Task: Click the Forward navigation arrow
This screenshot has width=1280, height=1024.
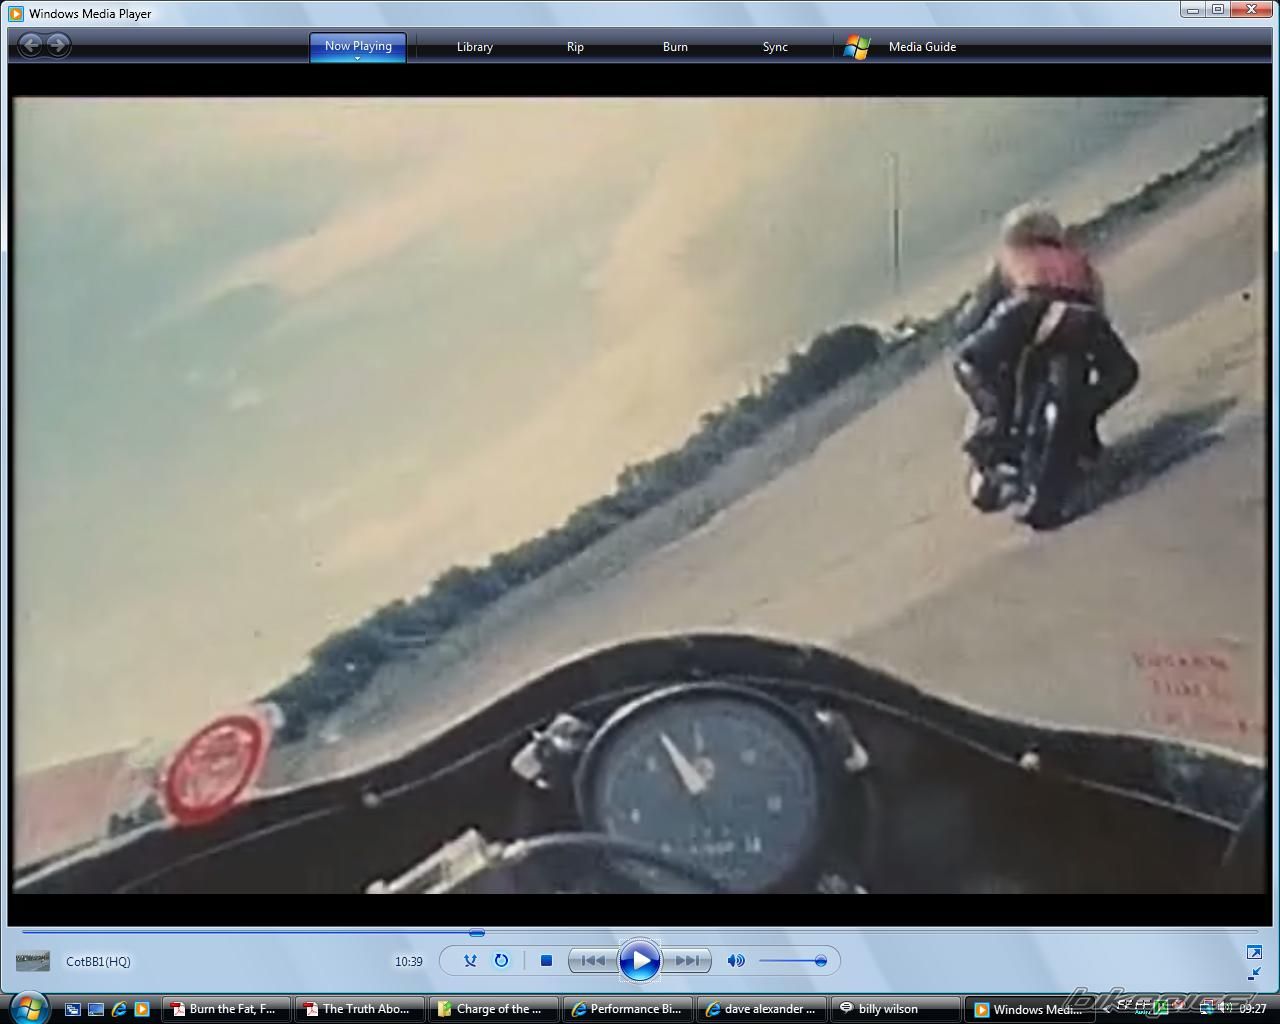Action: pos(58,45)
